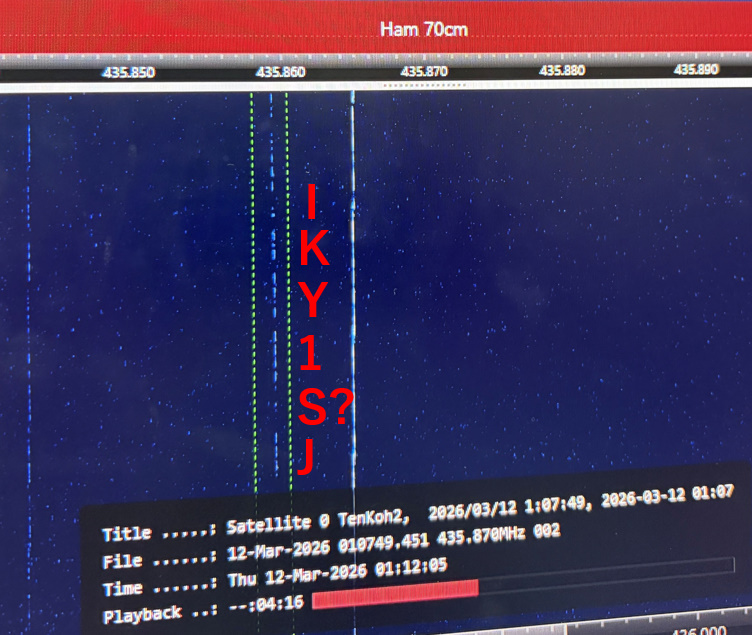The width and height of the screenshot is (752, 635).
Task: Jump to 435.880 on the frequency scale
Action: tap(561, 71)
